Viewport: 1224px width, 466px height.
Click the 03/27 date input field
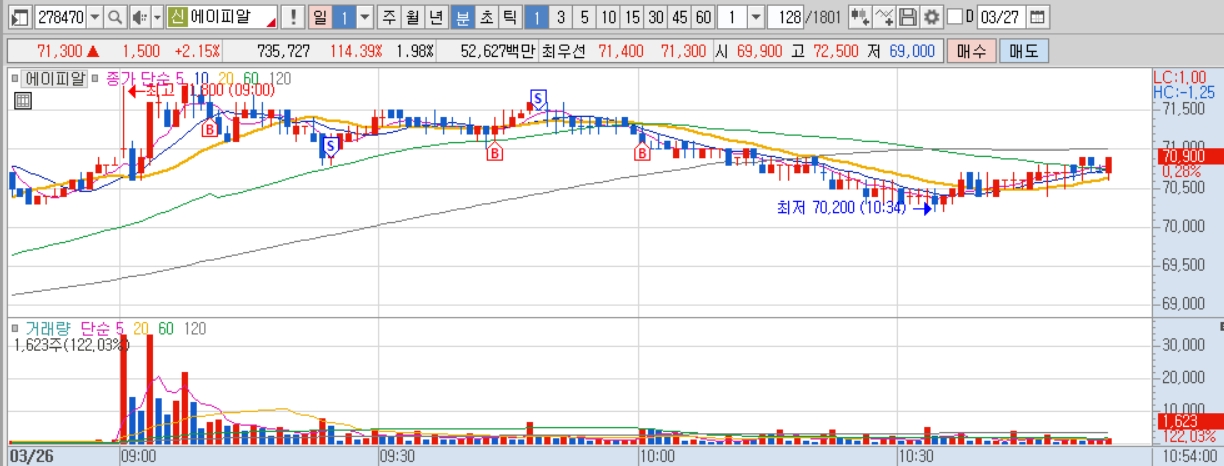(1000, 17)
